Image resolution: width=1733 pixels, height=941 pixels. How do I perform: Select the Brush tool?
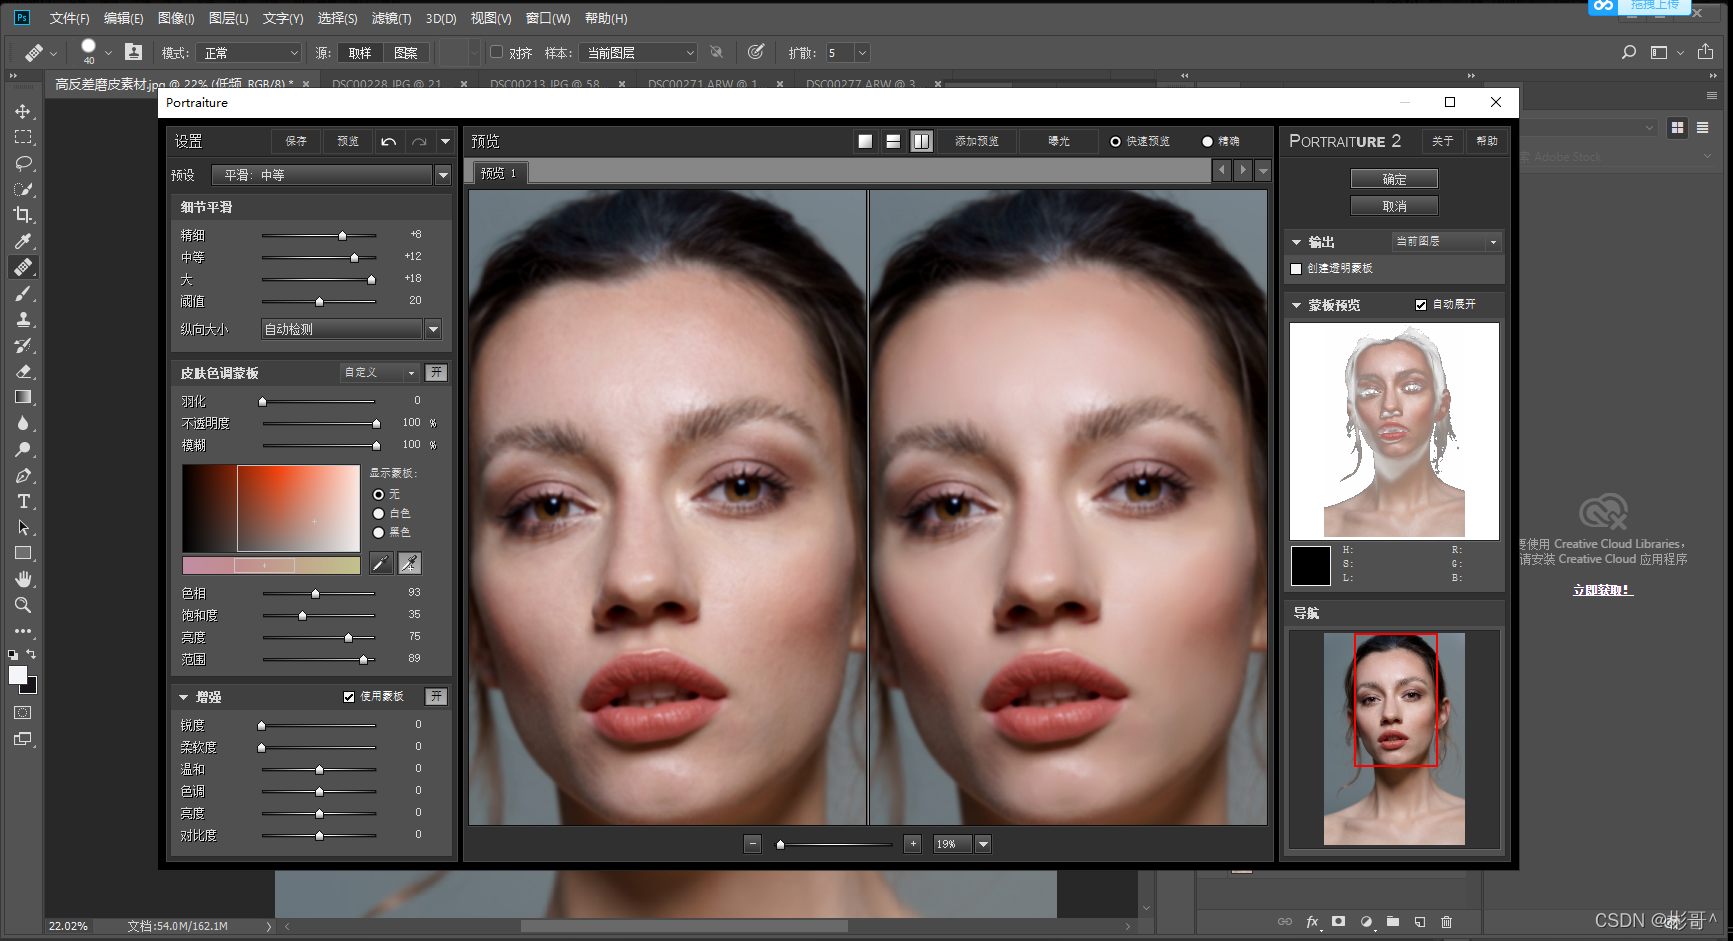point(23,293)
